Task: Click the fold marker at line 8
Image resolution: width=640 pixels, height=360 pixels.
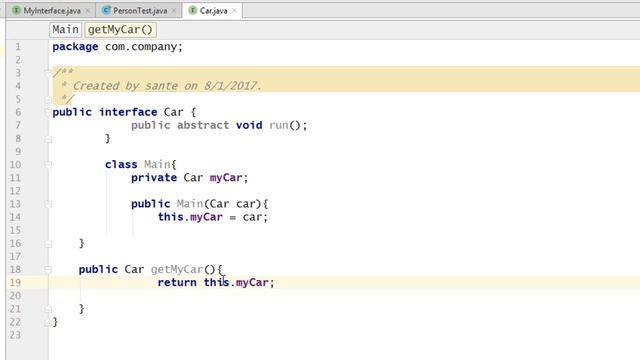Action: click(x=48, y=139)
